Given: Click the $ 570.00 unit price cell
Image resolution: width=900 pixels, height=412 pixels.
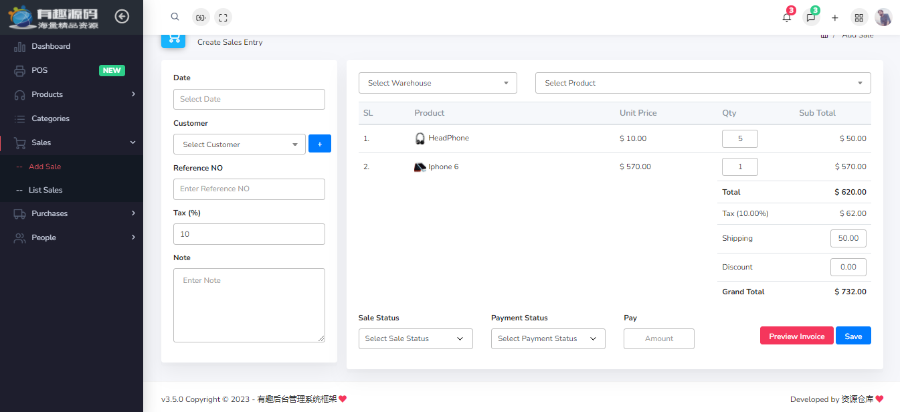Looking at the screenshot, I should pos(635,167).
